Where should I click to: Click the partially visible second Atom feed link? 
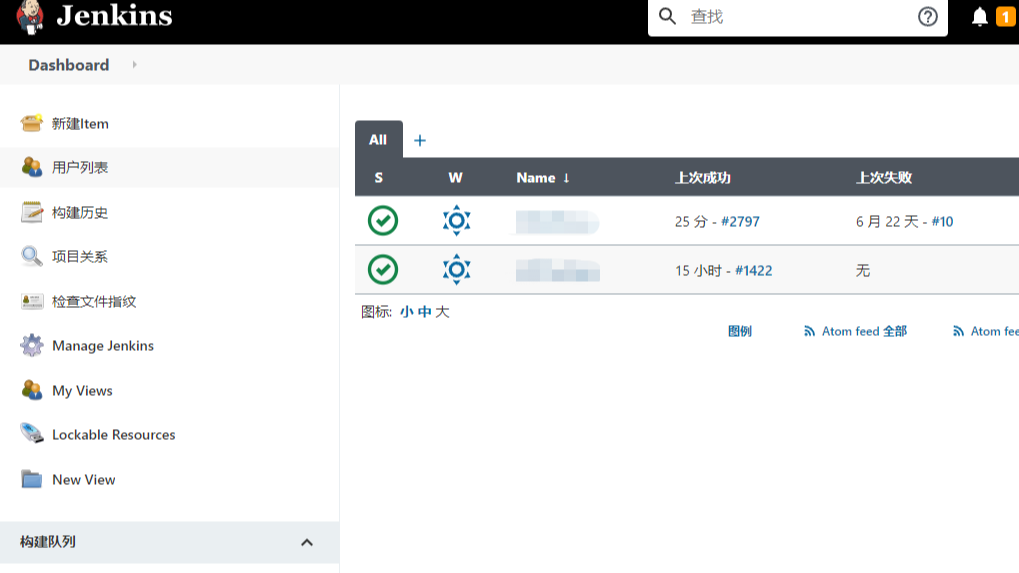click(x=994, y=331)
